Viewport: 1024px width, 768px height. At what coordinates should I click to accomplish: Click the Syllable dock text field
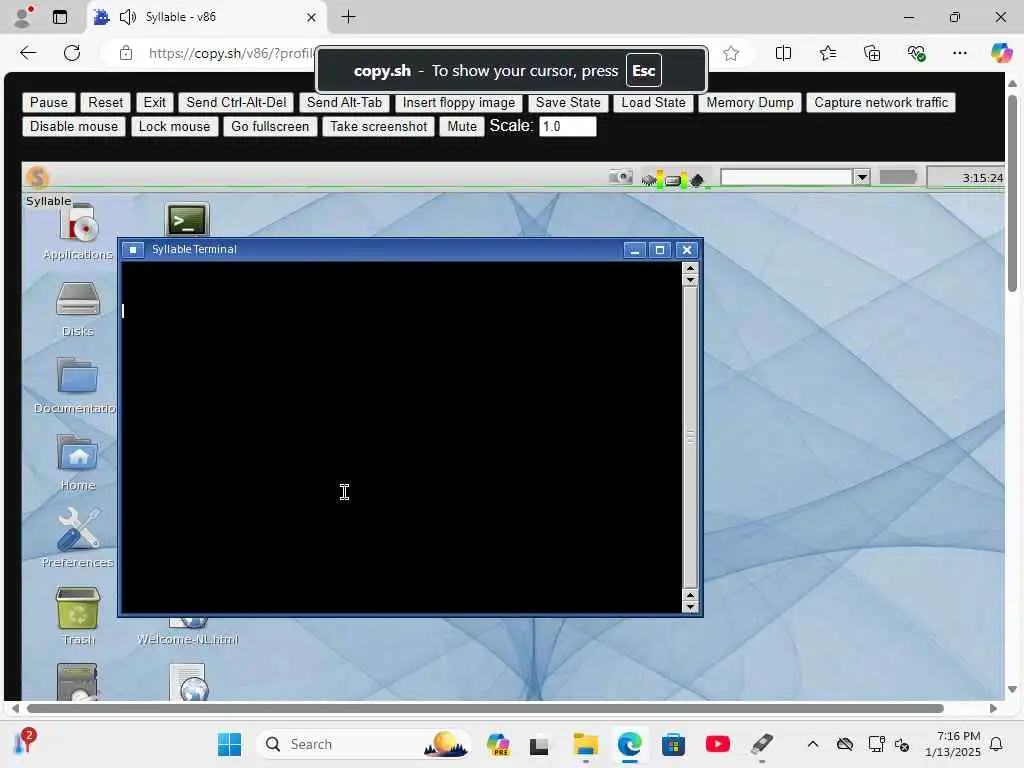(786, 177)
